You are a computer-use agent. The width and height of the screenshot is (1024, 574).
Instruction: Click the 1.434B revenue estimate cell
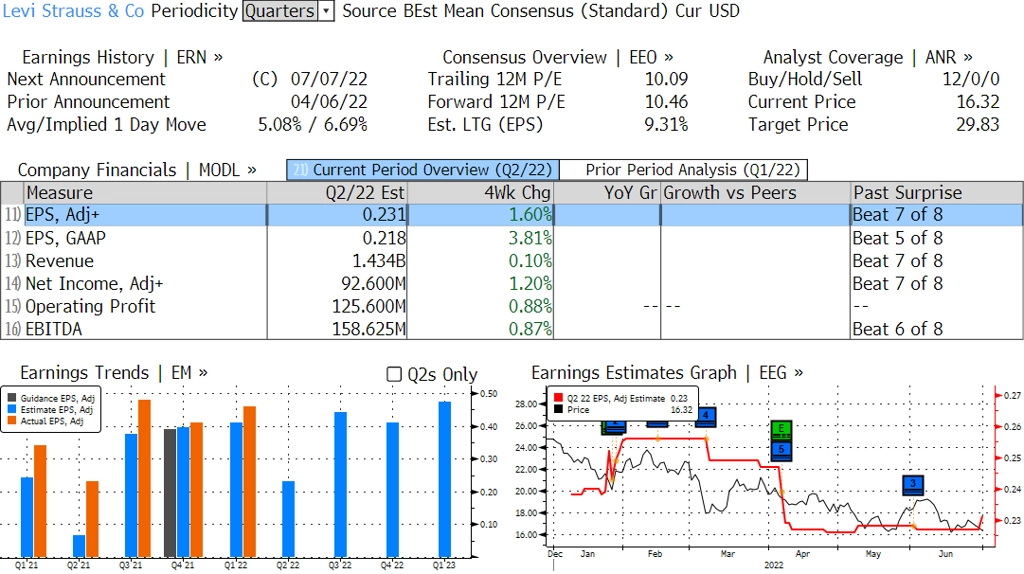pyautogui.click(x=337, y=261)
